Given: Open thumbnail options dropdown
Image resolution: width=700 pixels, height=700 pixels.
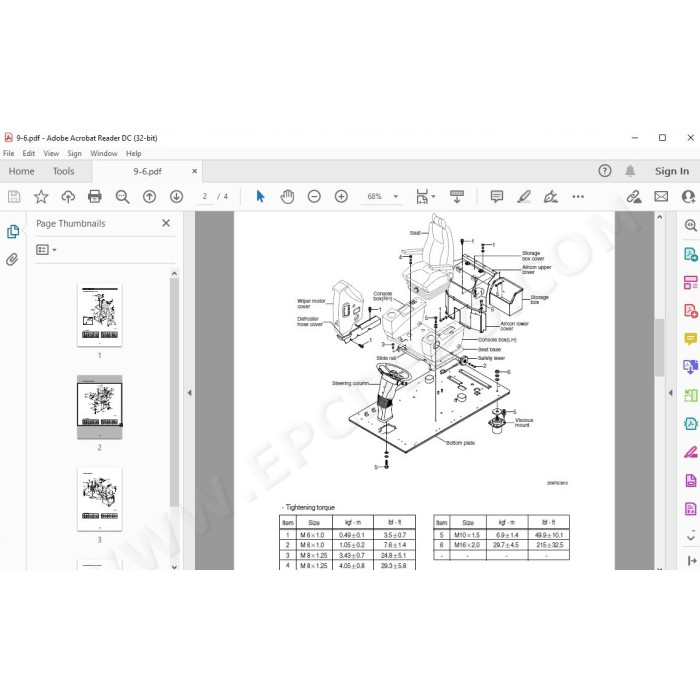Looking at the screenshot, I should 46,250.
